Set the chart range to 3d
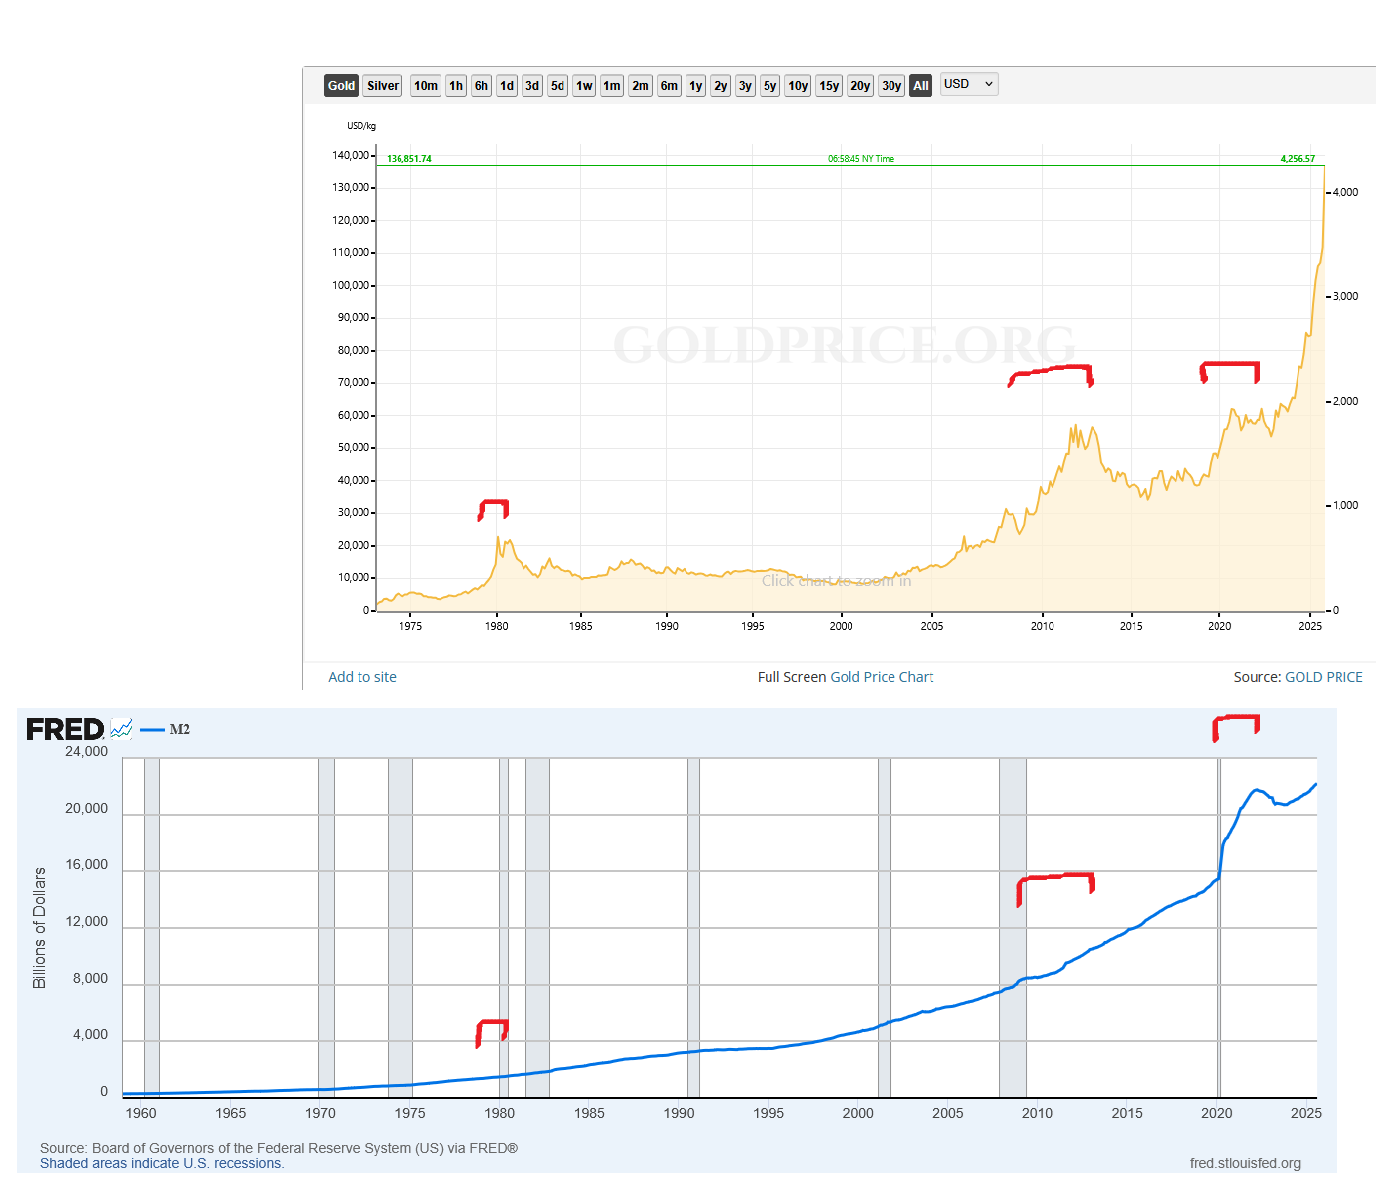The width and height of the screenshot is (1376, 1193). pyautogui.click(x=532, y=86)
